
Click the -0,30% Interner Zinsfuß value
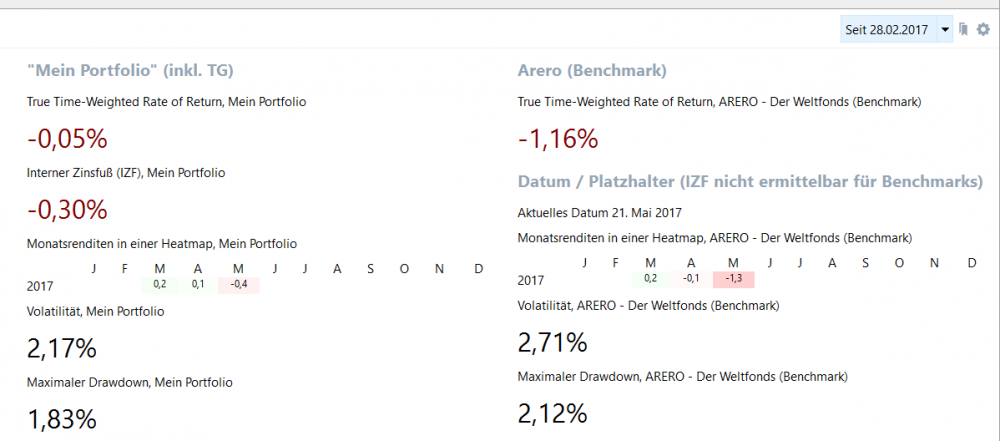[x=67, y=210]
